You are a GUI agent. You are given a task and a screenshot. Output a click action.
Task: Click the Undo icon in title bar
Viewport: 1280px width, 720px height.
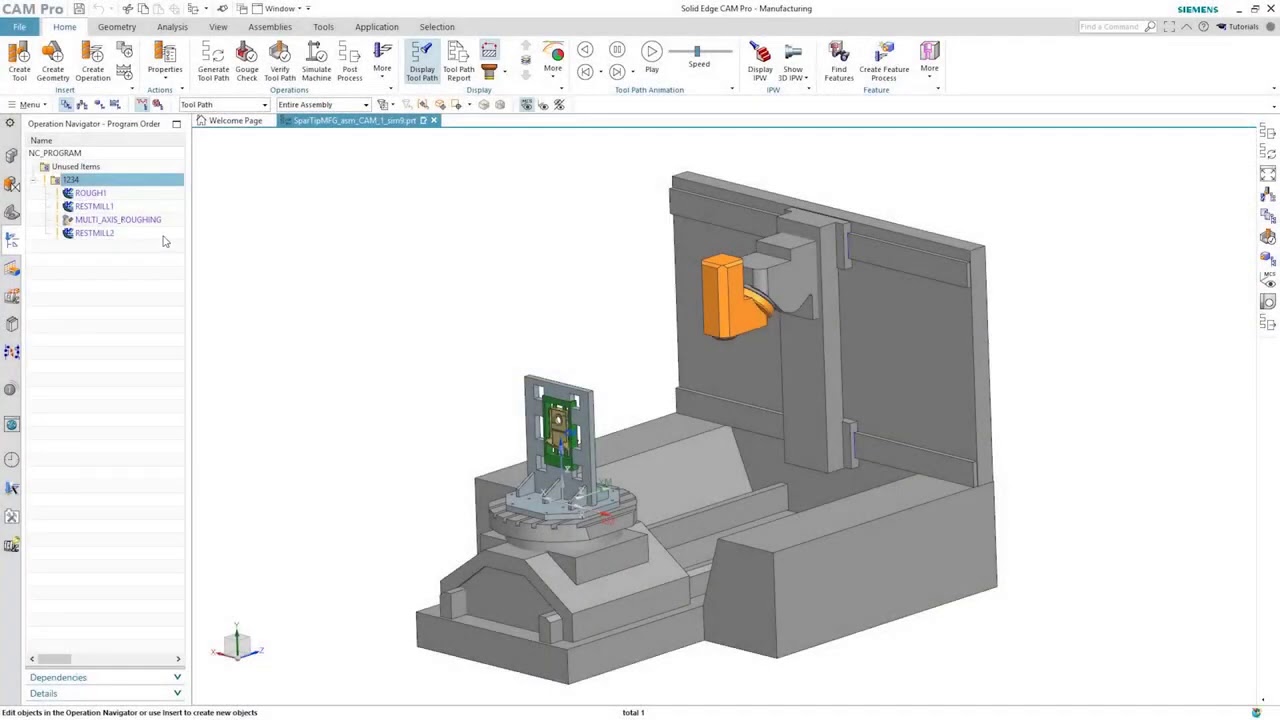pyautogui.click(x=98, y=9)
